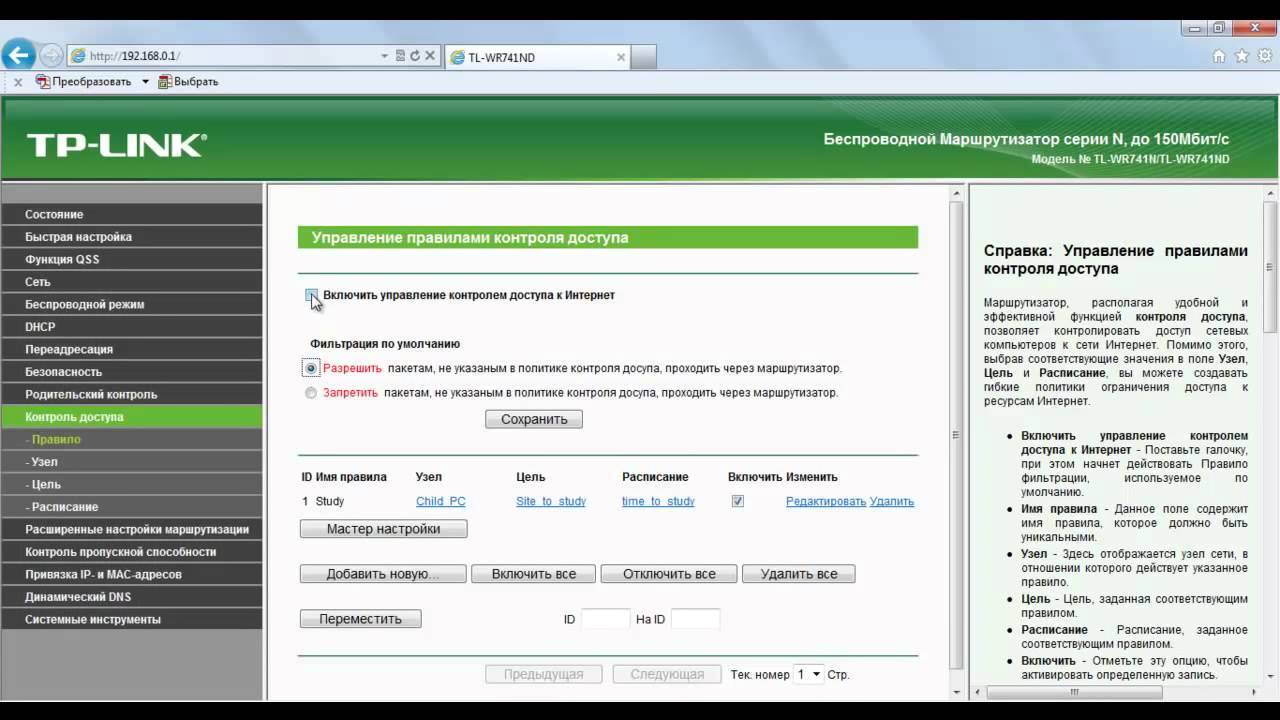Open browser tools gear icon
The height and width of the screenshot is (720, 1280).
pos(1263,56)
